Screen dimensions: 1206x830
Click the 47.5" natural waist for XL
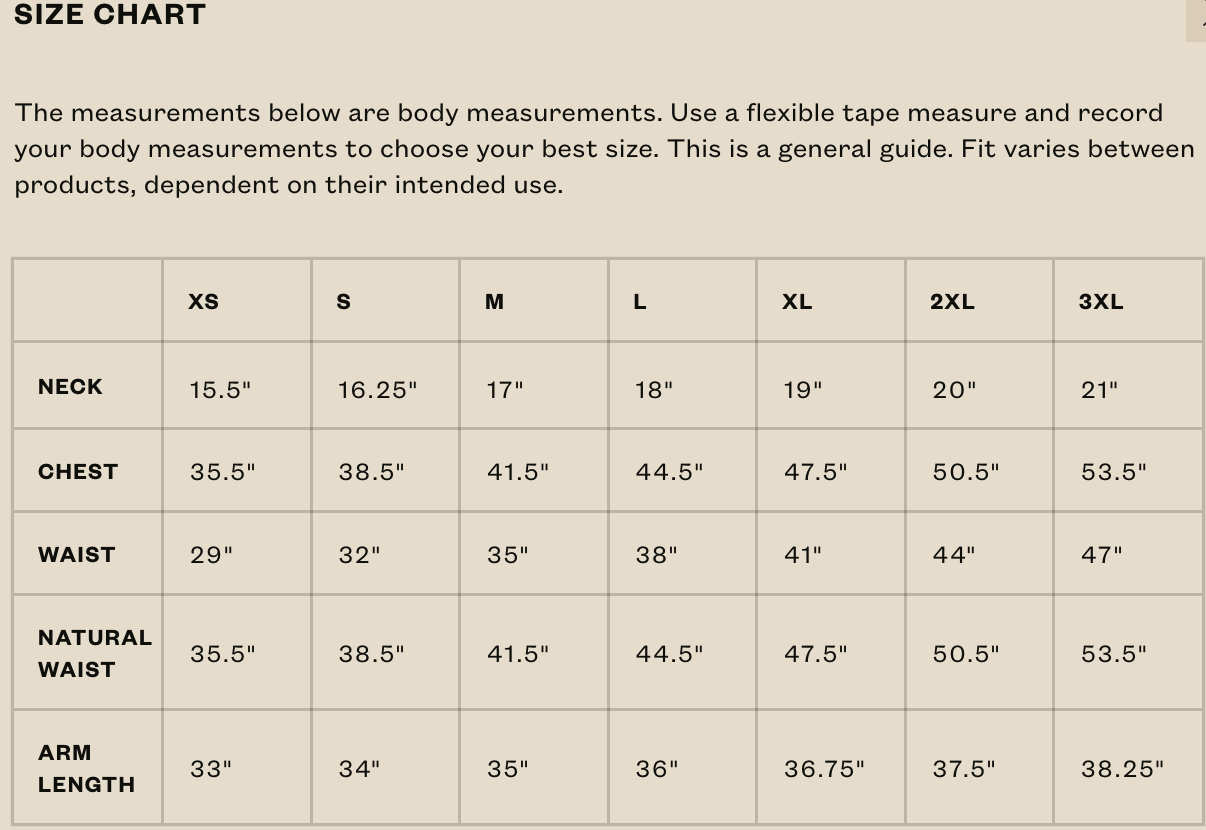815,654
